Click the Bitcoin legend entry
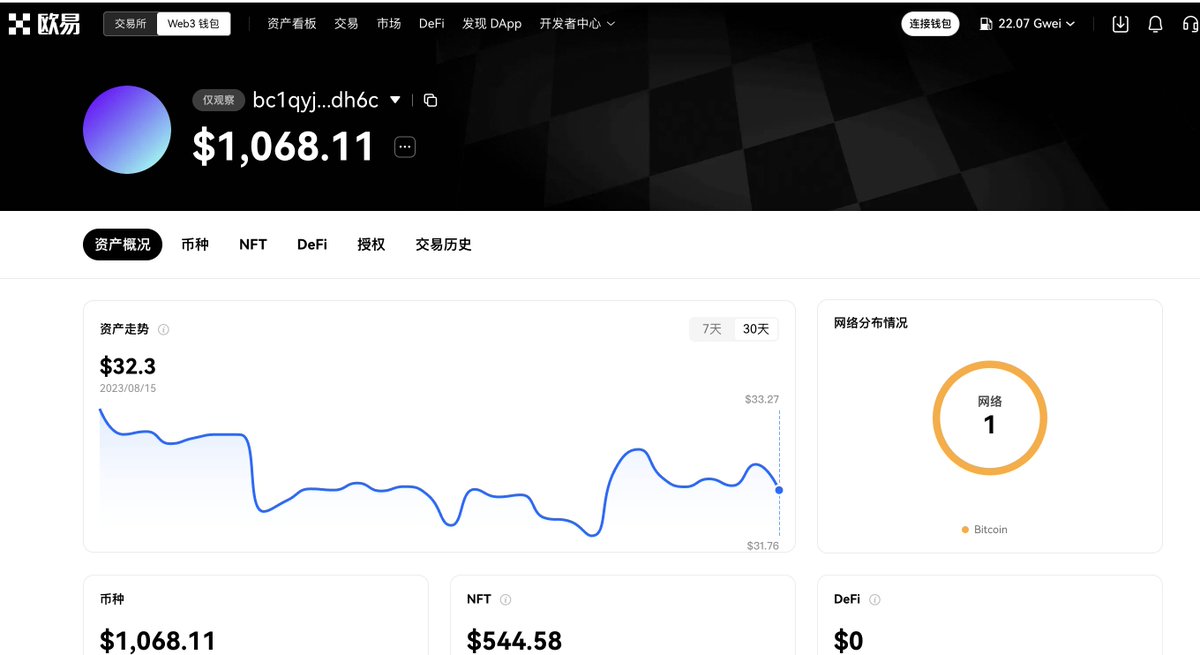This screenshot has width=1200, height=655. [985, 529]
